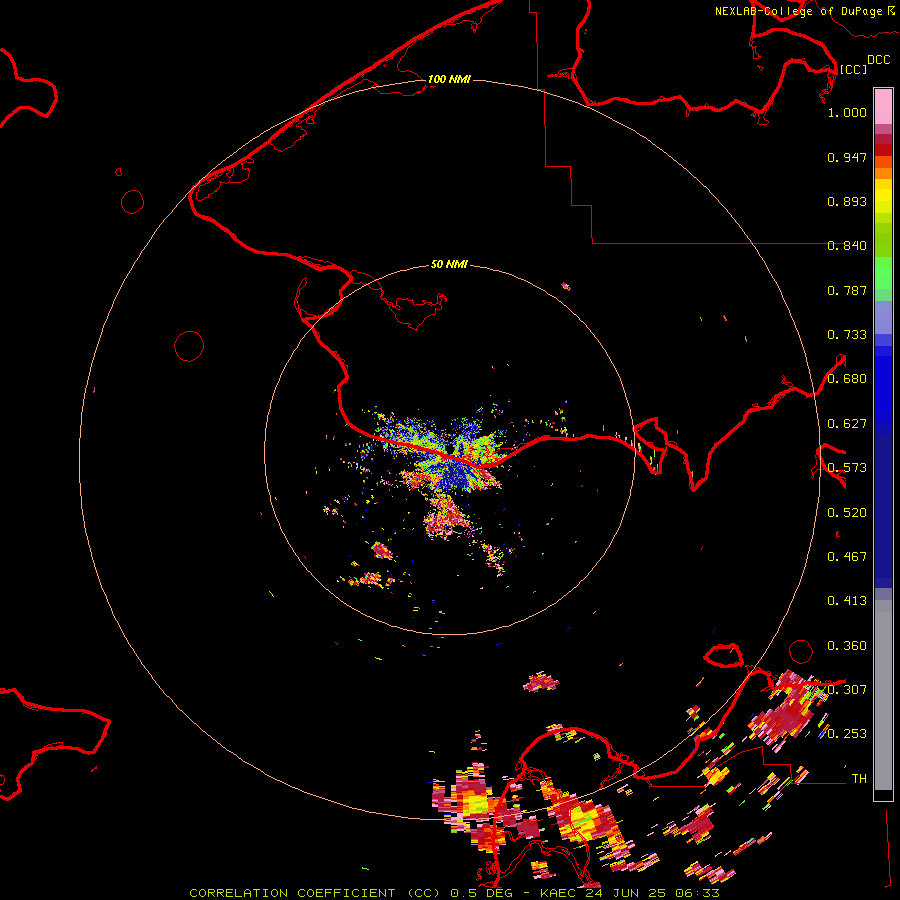Pick the light pink top color bar segment
Image resolution: width=900 pixels, height=900 pixels.
coord(883,107)
